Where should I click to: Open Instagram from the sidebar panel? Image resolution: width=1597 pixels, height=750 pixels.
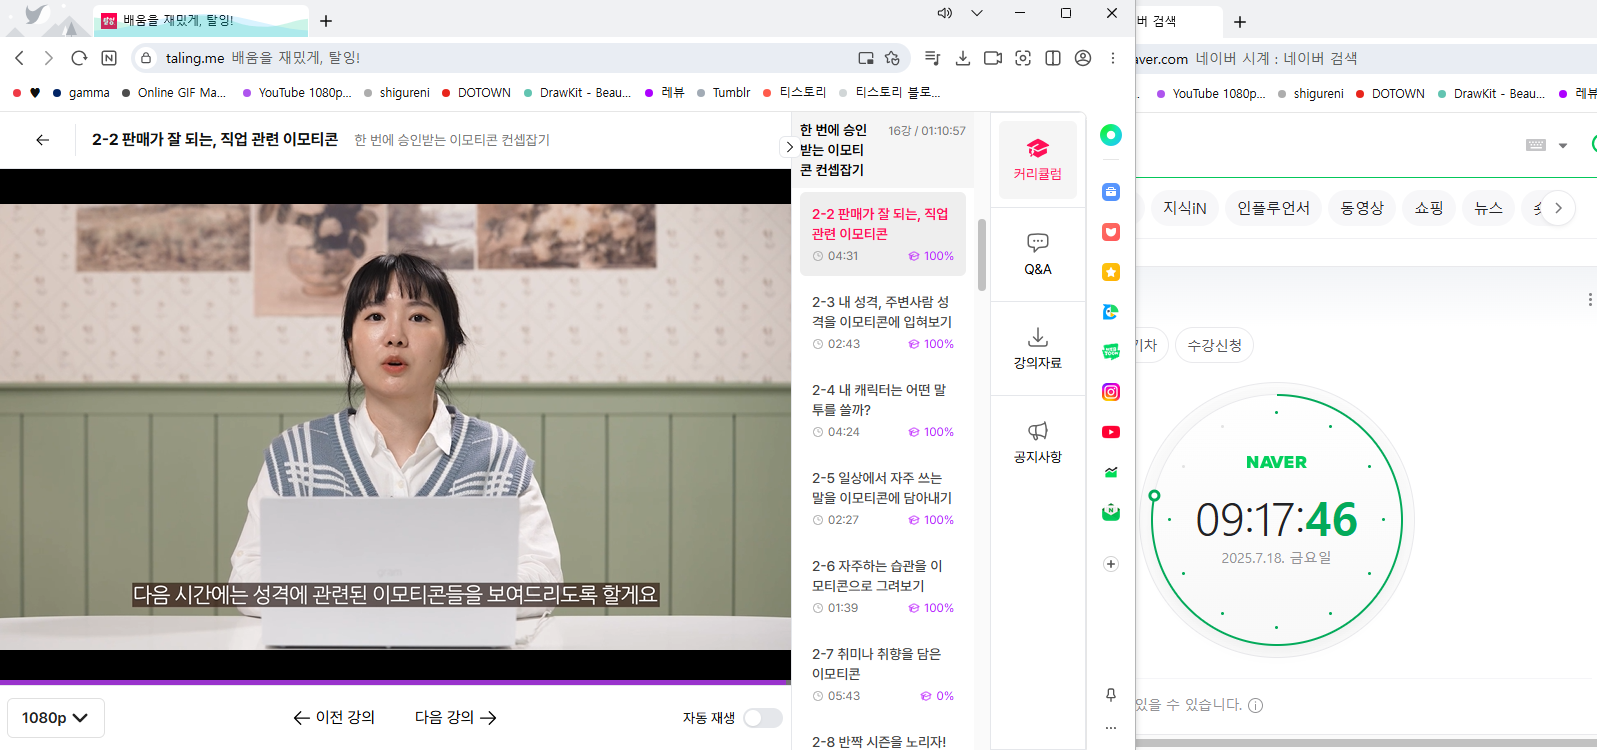pyautogui.click(x=1110, y=392)
